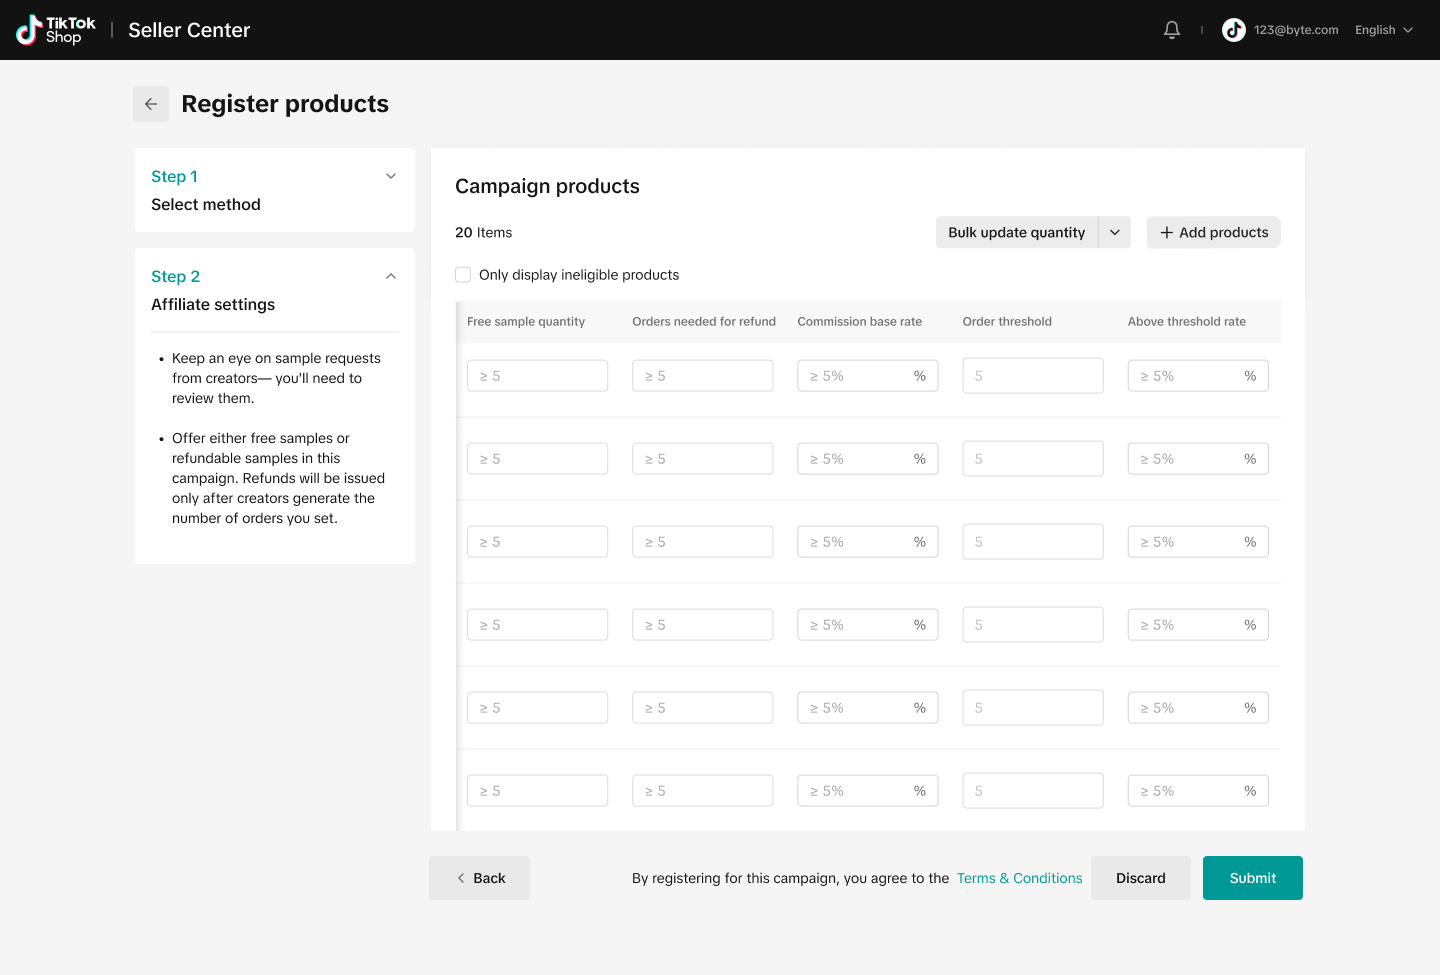Go back using the arrow beside Register products
This screenshot has height=975, width=1440.
pyautogui.click(x=151, y=104)
